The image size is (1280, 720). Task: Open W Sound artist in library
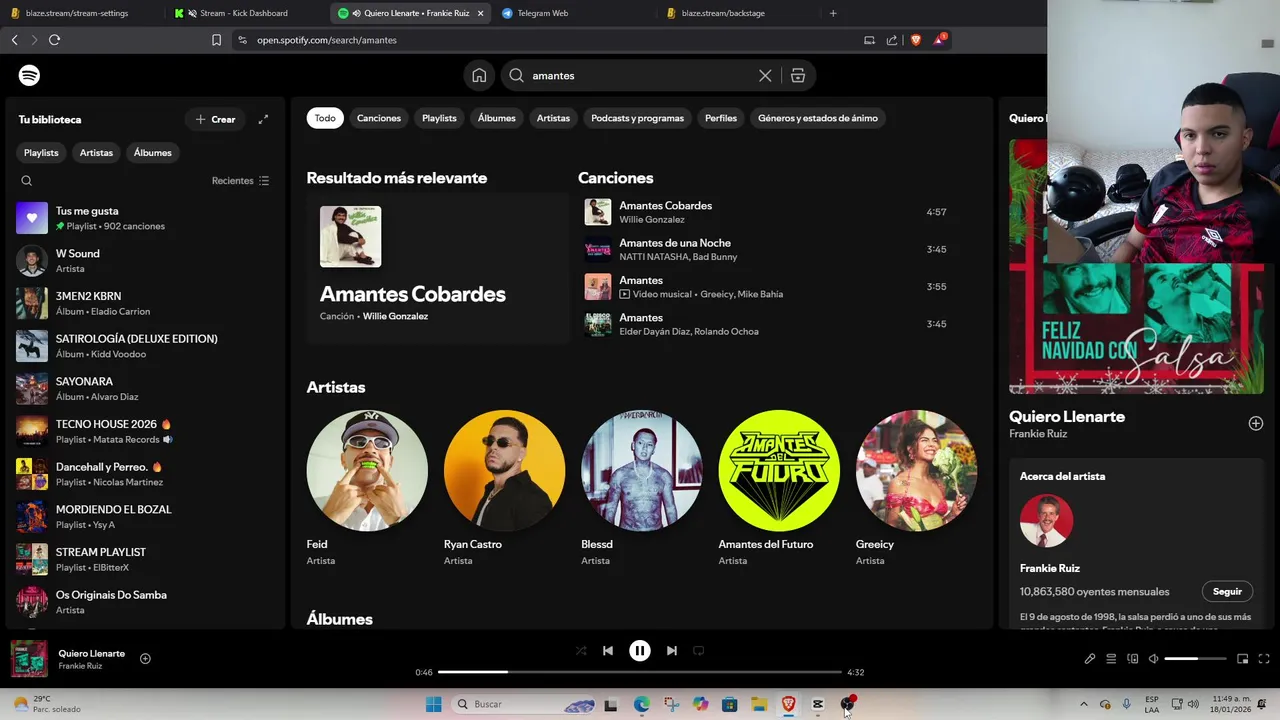tap(145, 261)
